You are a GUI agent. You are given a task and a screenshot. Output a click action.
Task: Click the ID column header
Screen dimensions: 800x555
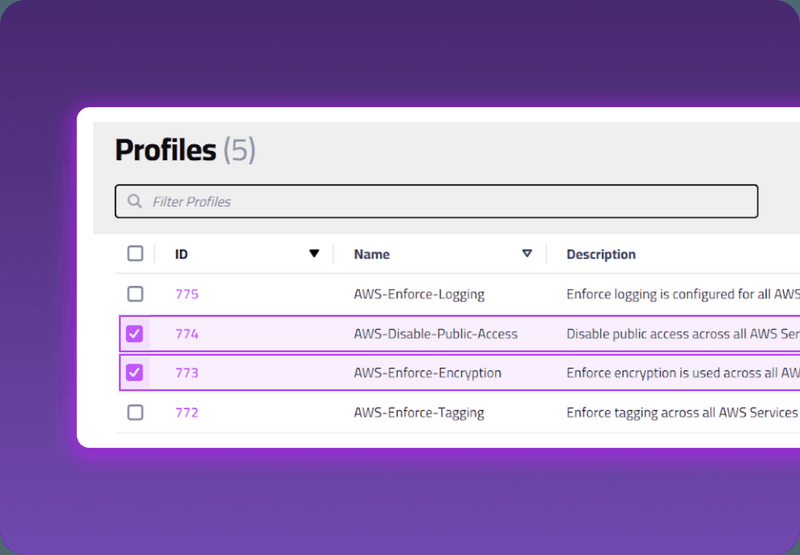point(181,254)
